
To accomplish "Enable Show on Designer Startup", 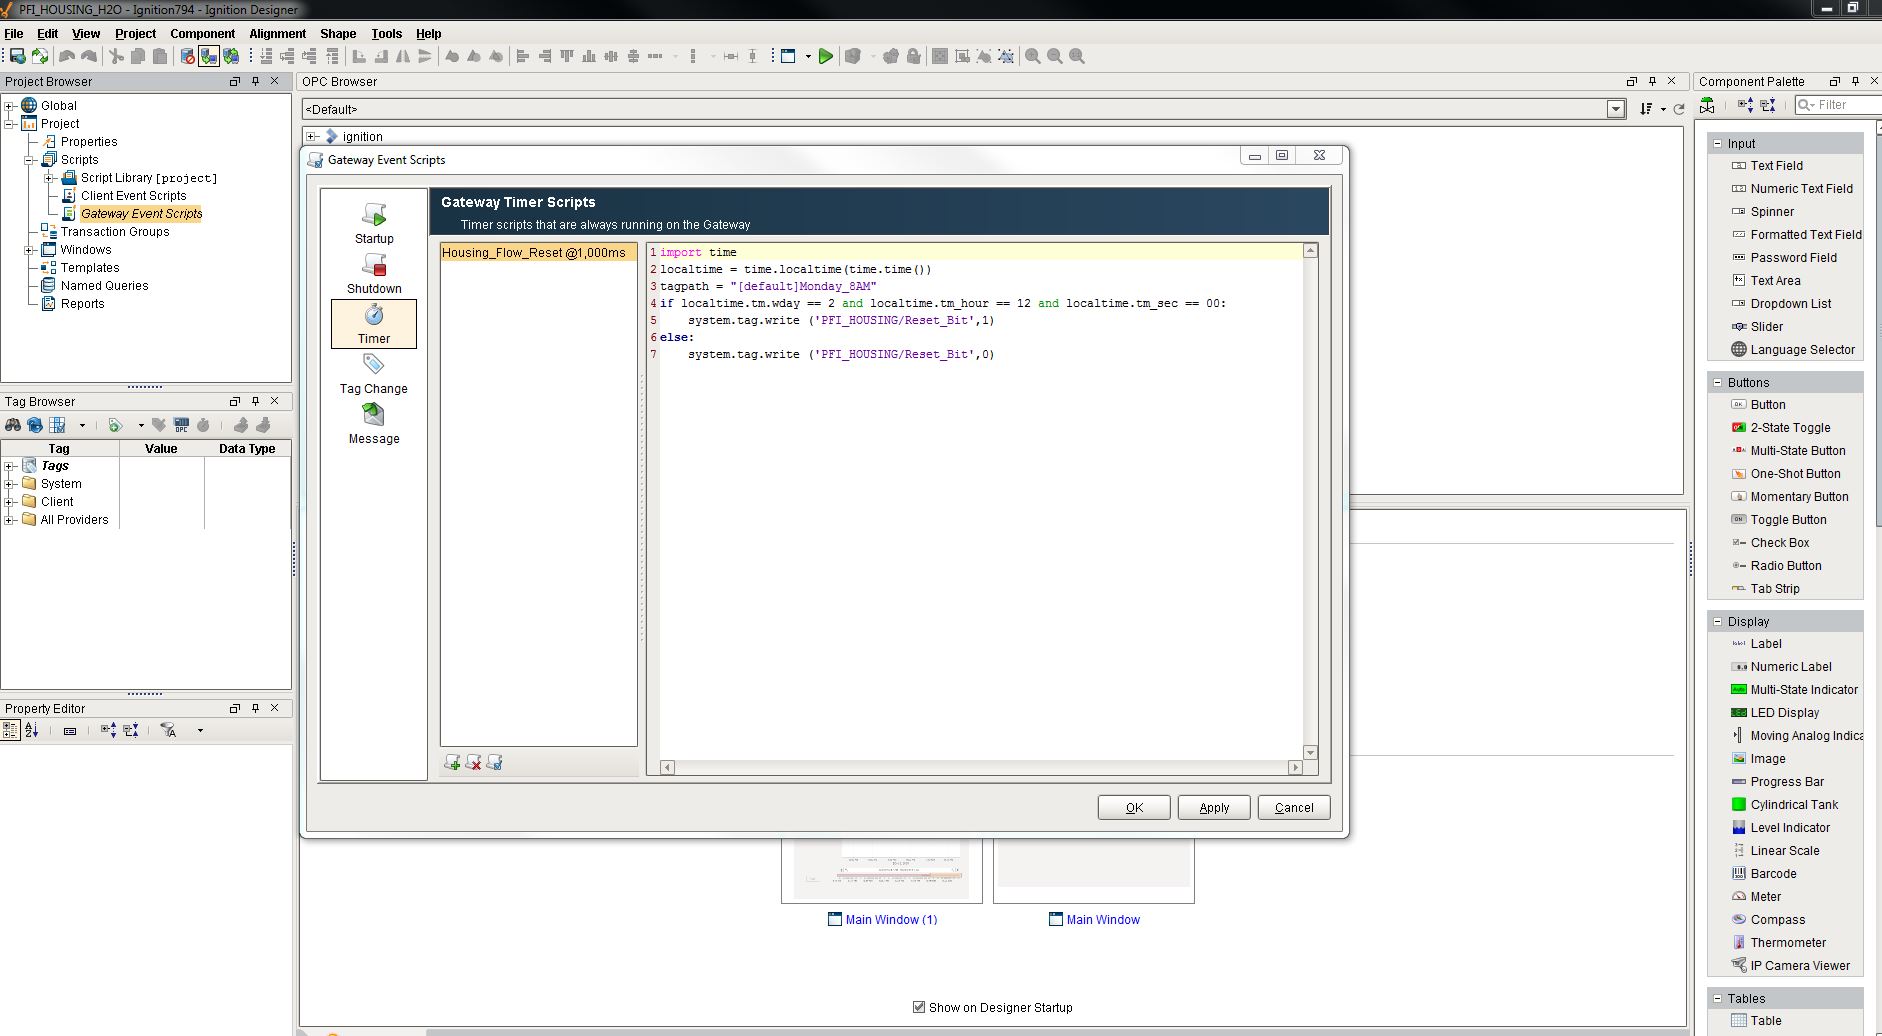I will coord(918,1007).
